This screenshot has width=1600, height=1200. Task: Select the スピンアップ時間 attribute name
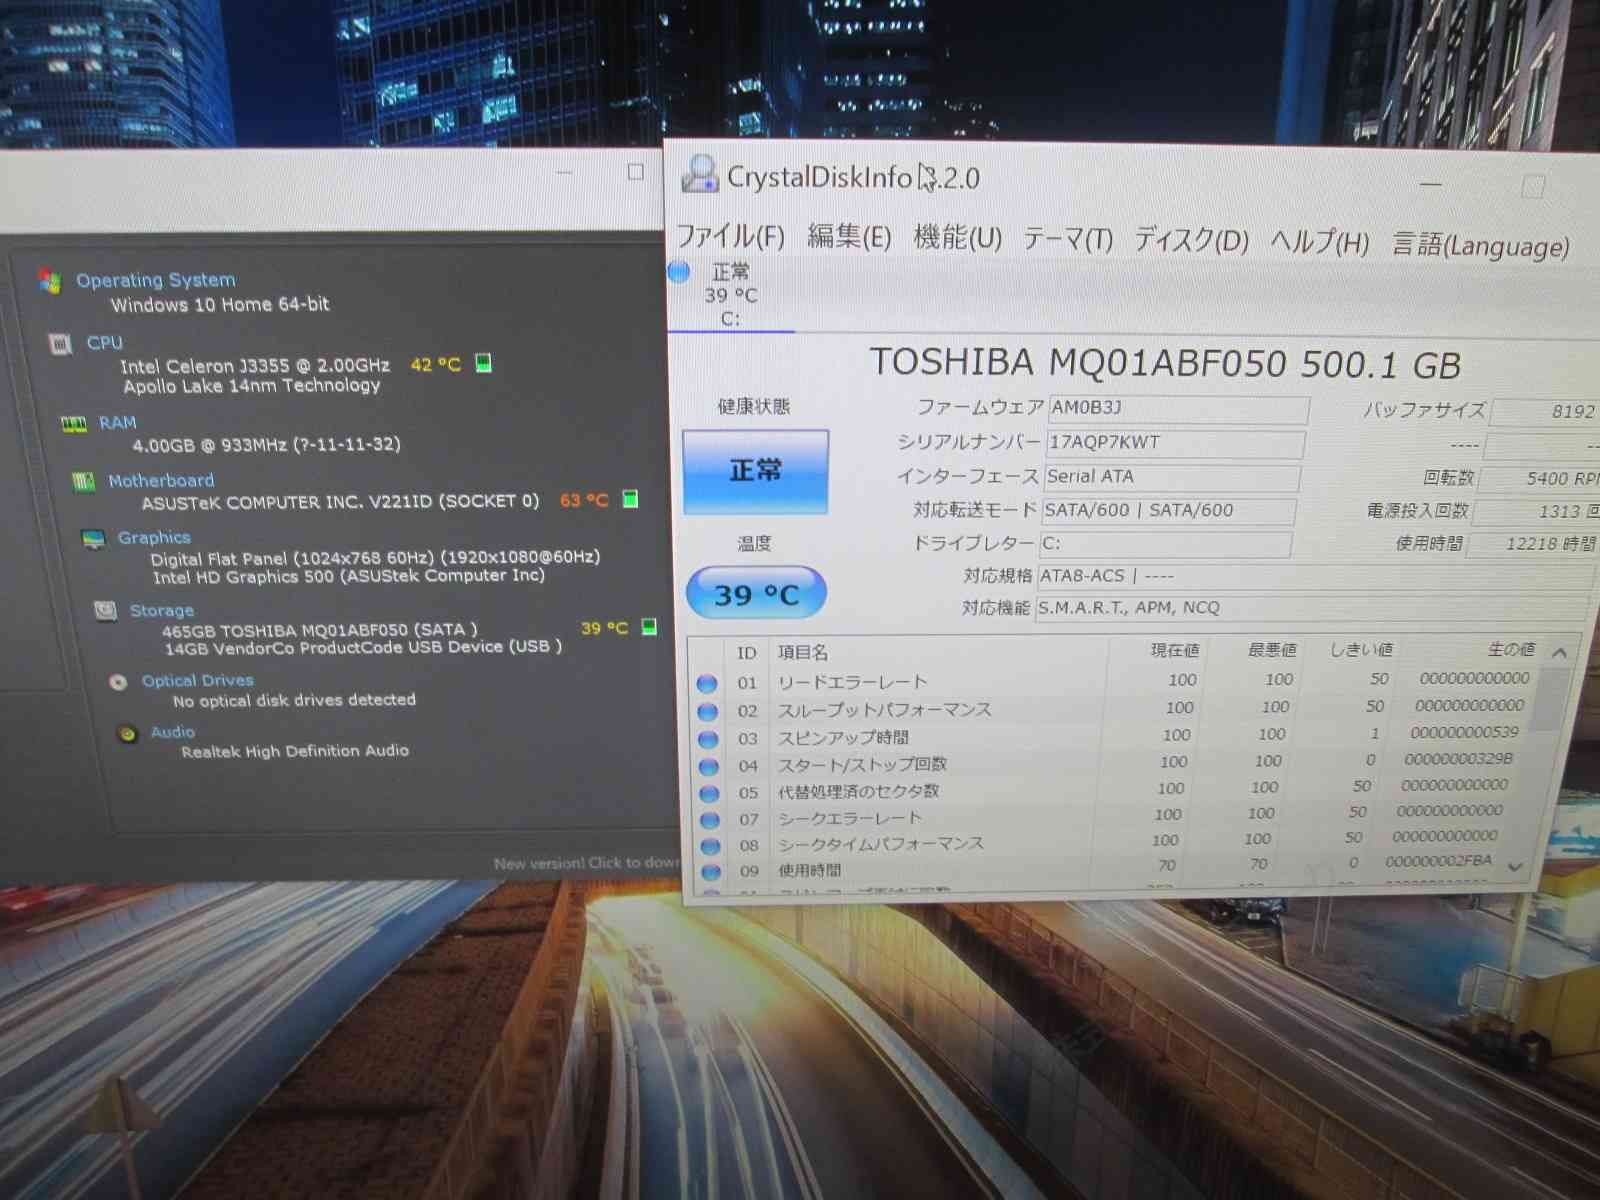click(x=844, y=737)
